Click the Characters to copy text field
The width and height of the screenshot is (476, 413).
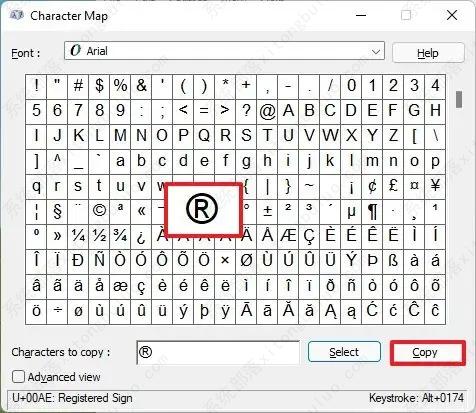pos(218,352)
